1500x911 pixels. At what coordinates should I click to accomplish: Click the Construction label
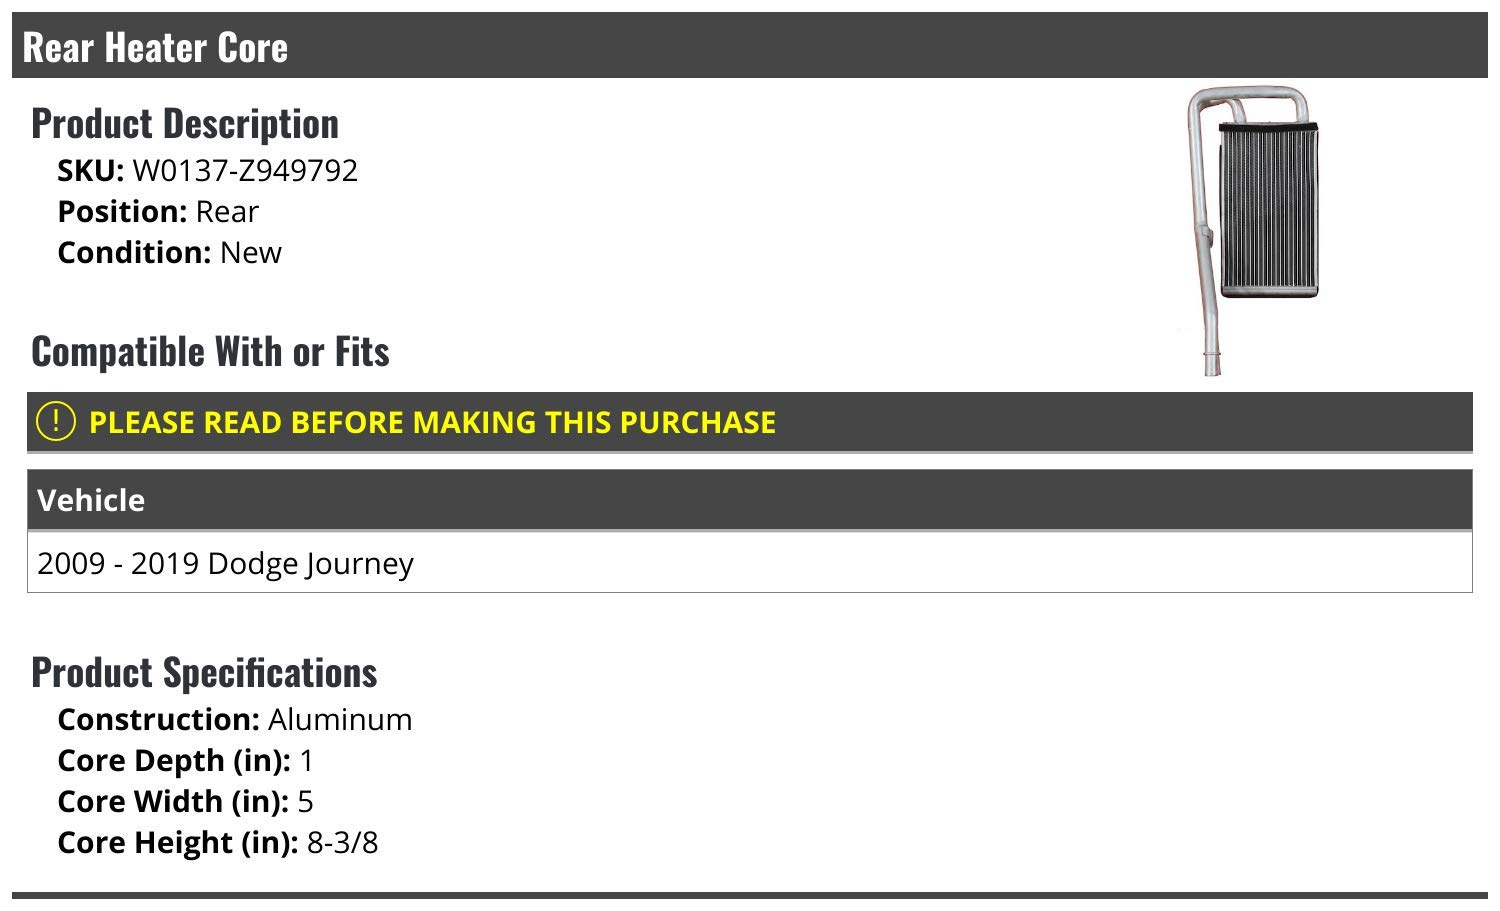click(x=159, y=720)
